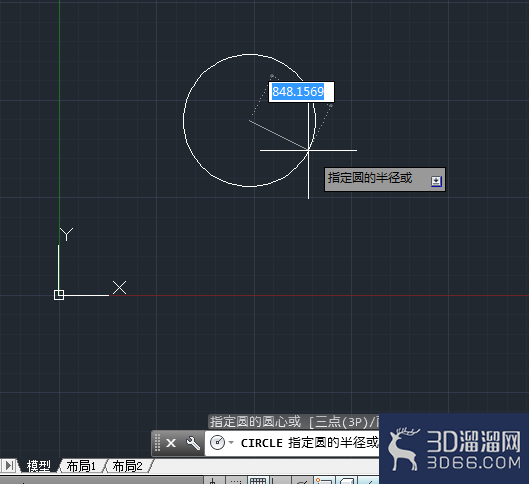Image resolution: width=529 pixels, height=484 pixels.
Task: Click the CIRCLE command line prompt text
Action: [x=309, y=443]
